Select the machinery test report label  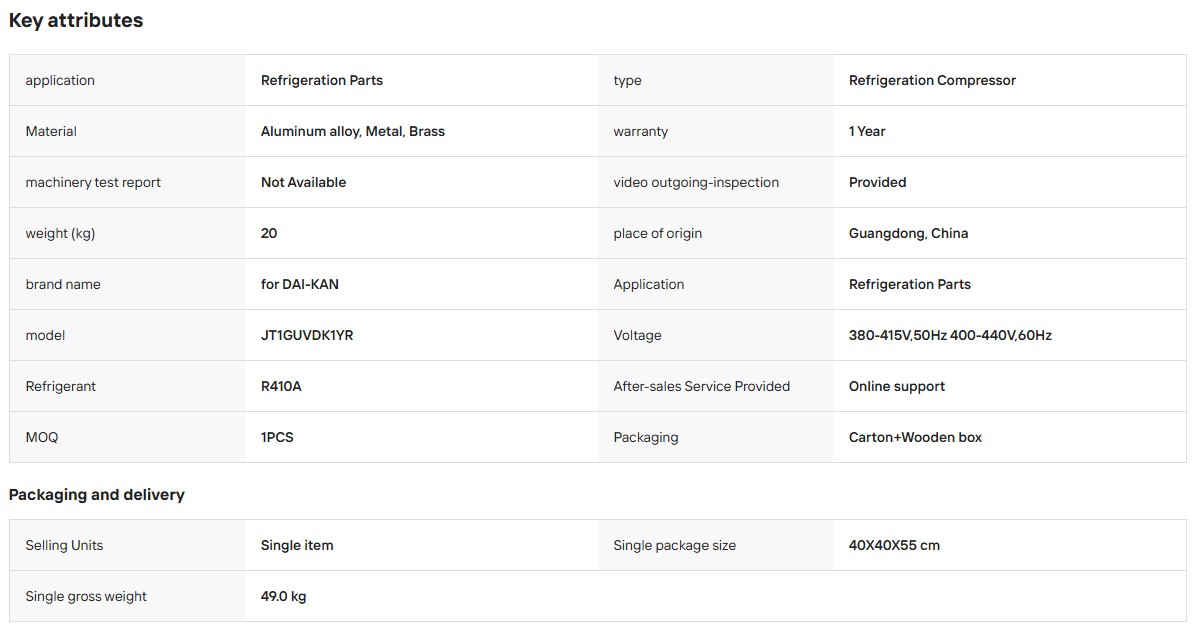tap(93, 182)
